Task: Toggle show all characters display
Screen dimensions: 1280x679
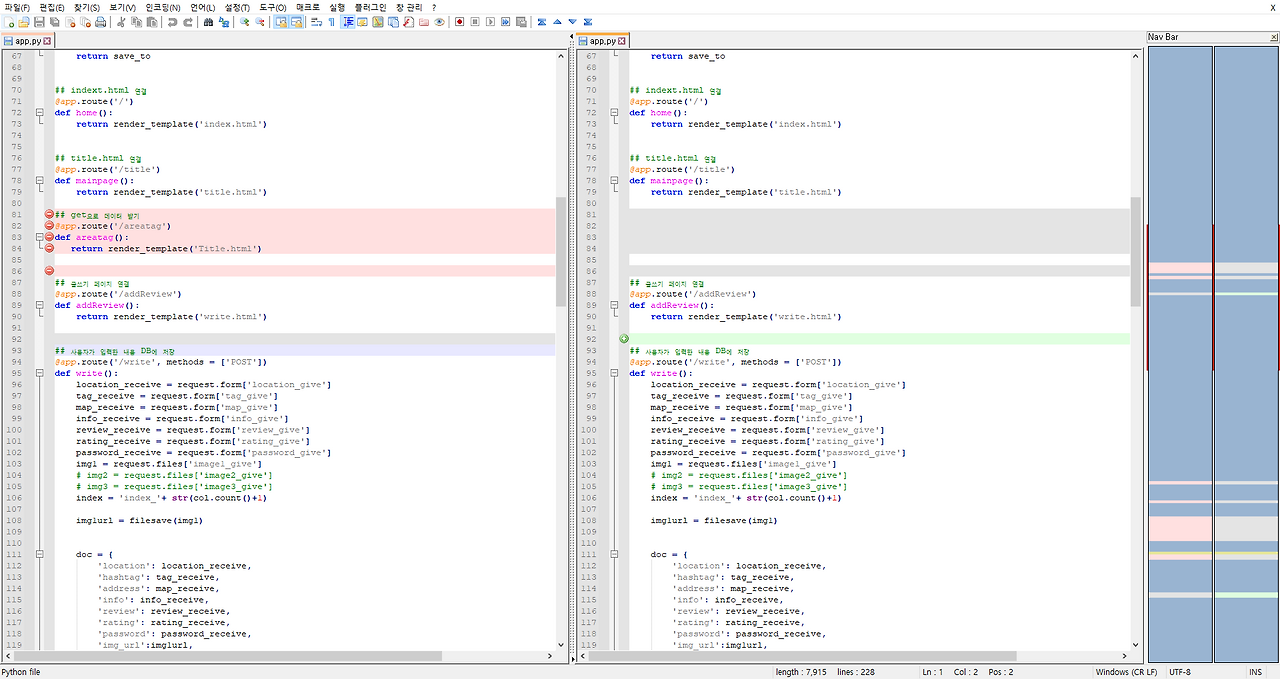Action: [x=330, y=22]
